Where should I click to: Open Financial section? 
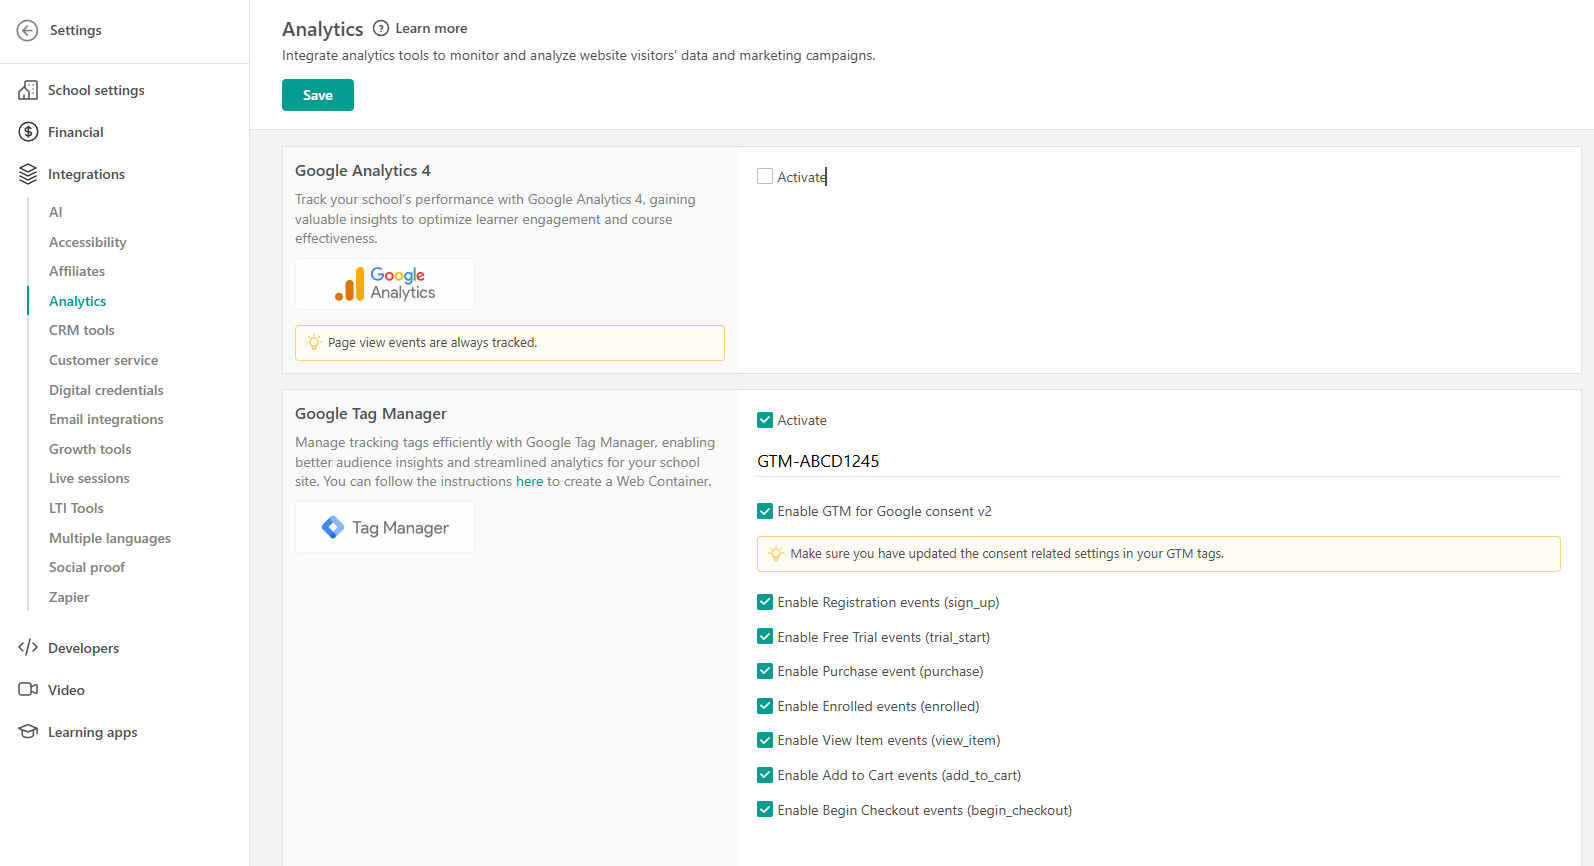click(x=76, y=132)
